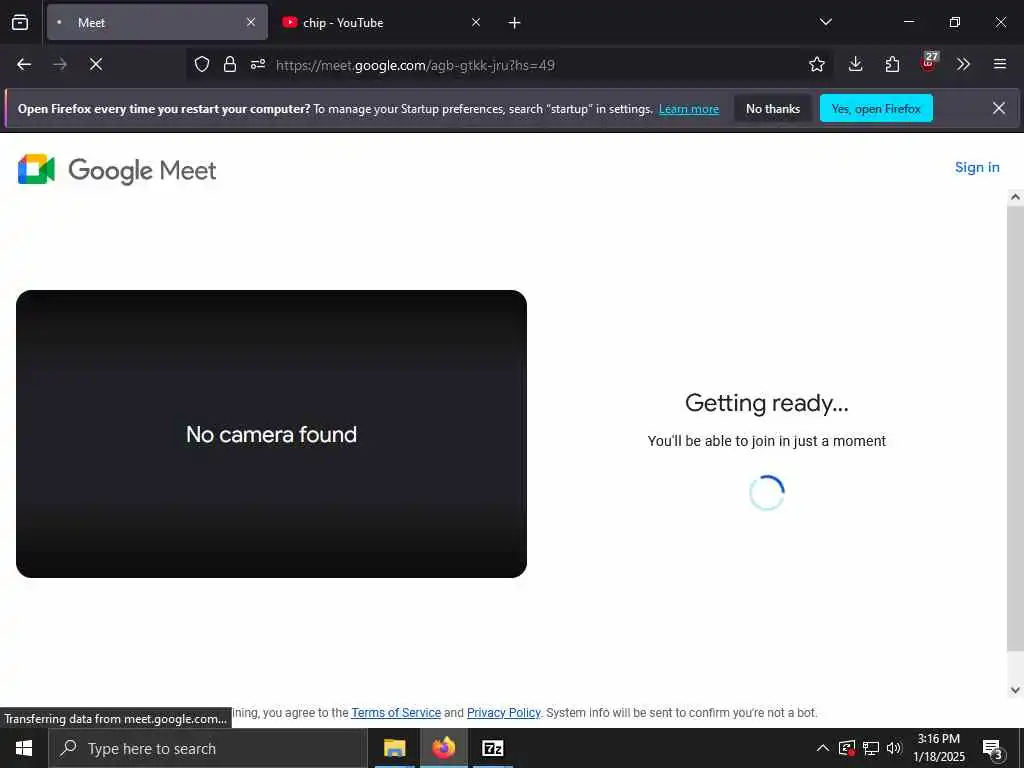Click the vertical scrollbar thumb
The width and height of the screenshot is (1024, 768).
coord(1015,428)
